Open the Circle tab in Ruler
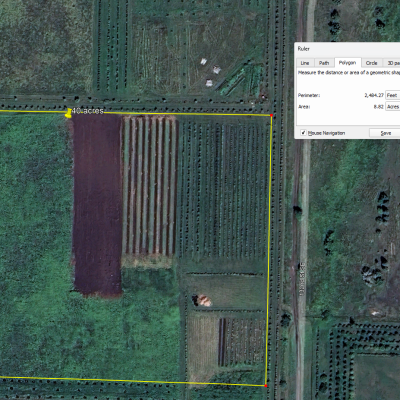Screen dimensions: 400x400 click(371, 63)
